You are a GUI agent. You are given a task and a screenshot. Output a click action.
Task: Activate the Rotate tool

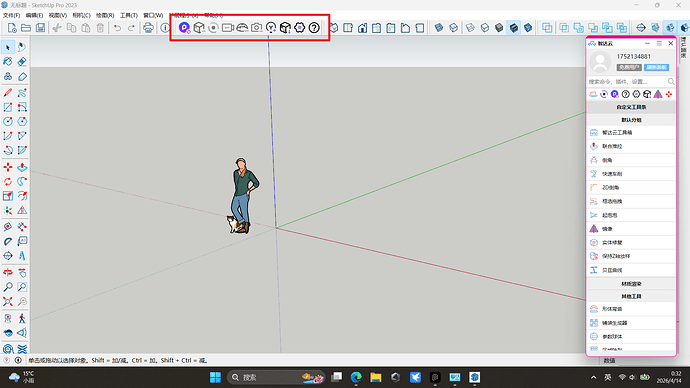(8, 181)
